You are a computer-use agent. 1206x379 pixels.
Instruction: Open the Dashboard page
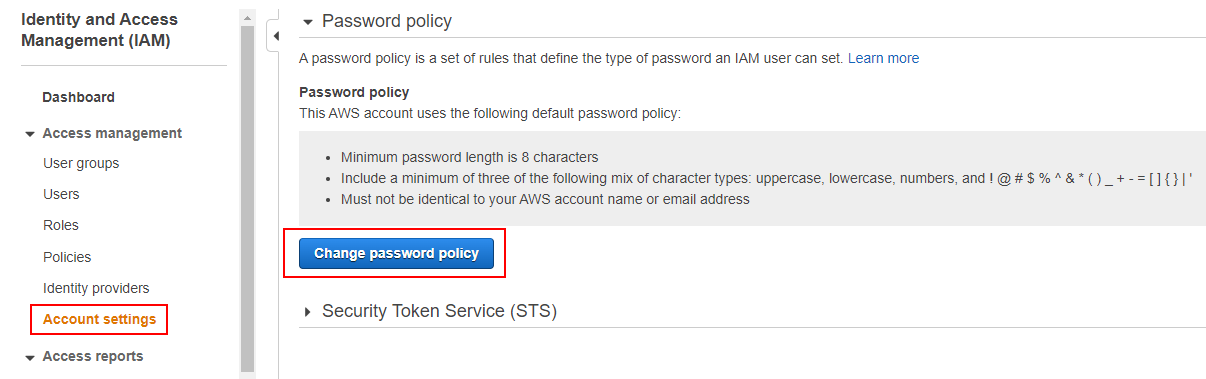pos(78,97)
